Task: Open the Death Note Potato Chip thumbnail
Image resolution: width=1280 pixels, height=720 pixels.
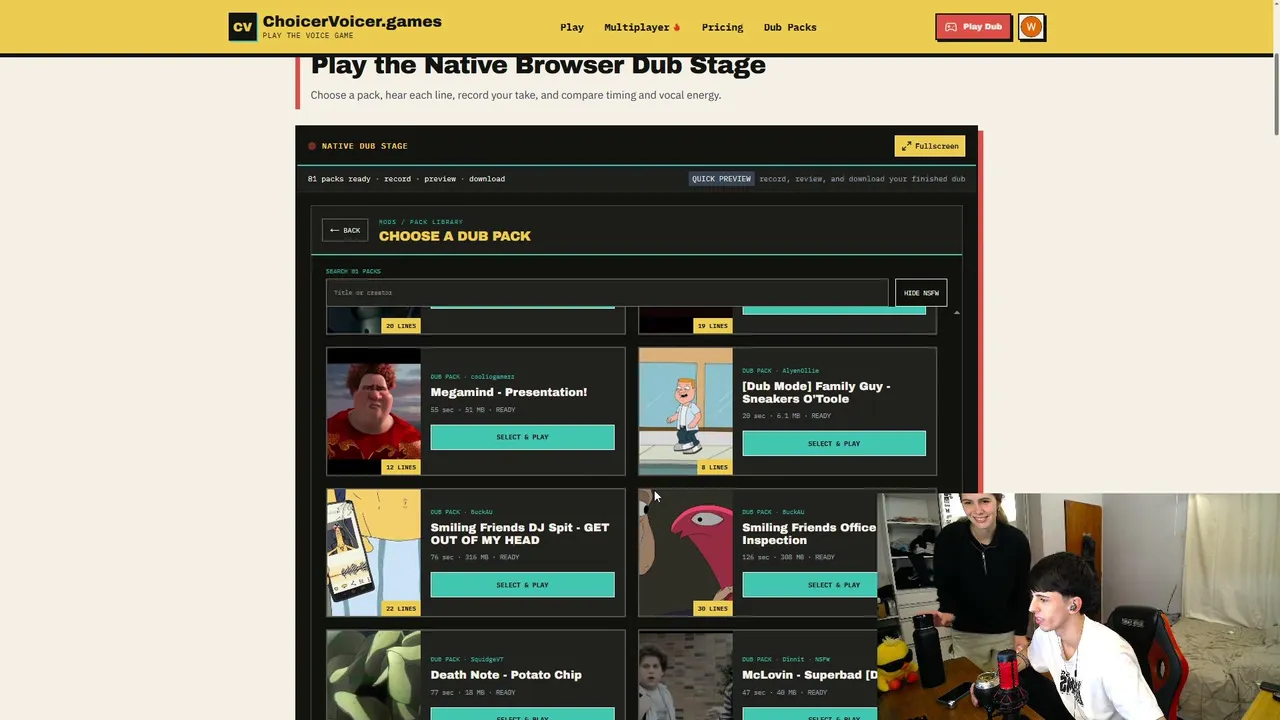Action: pos(374,675)
